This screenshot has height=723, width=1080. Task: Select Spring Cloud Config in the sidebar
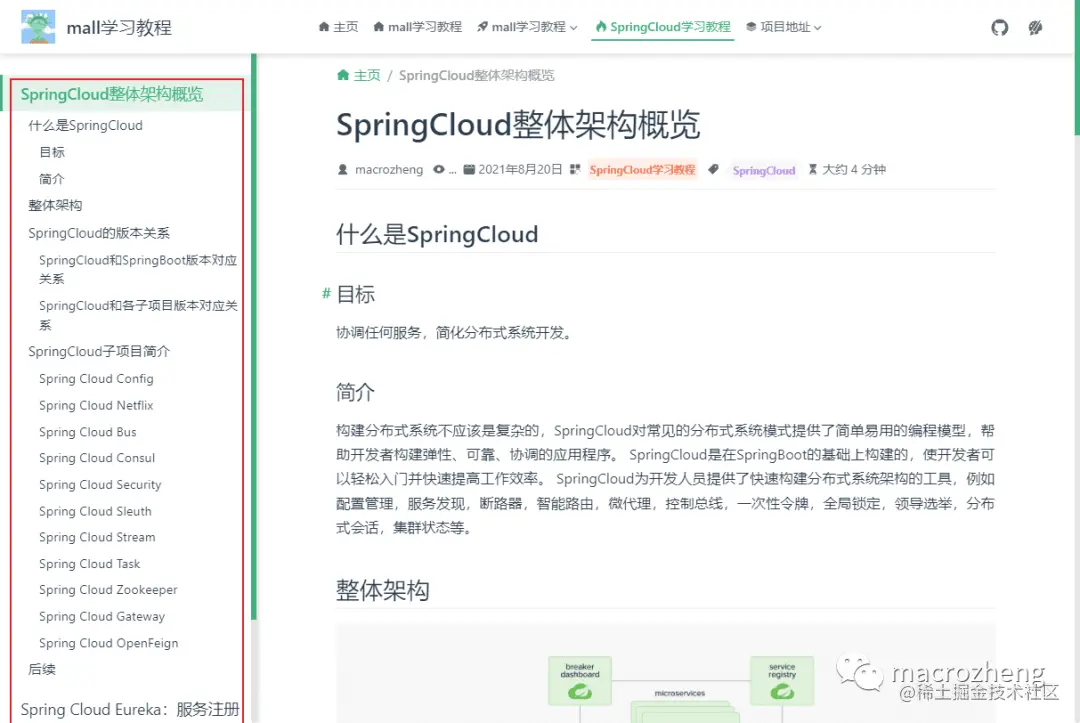(96, 379)
